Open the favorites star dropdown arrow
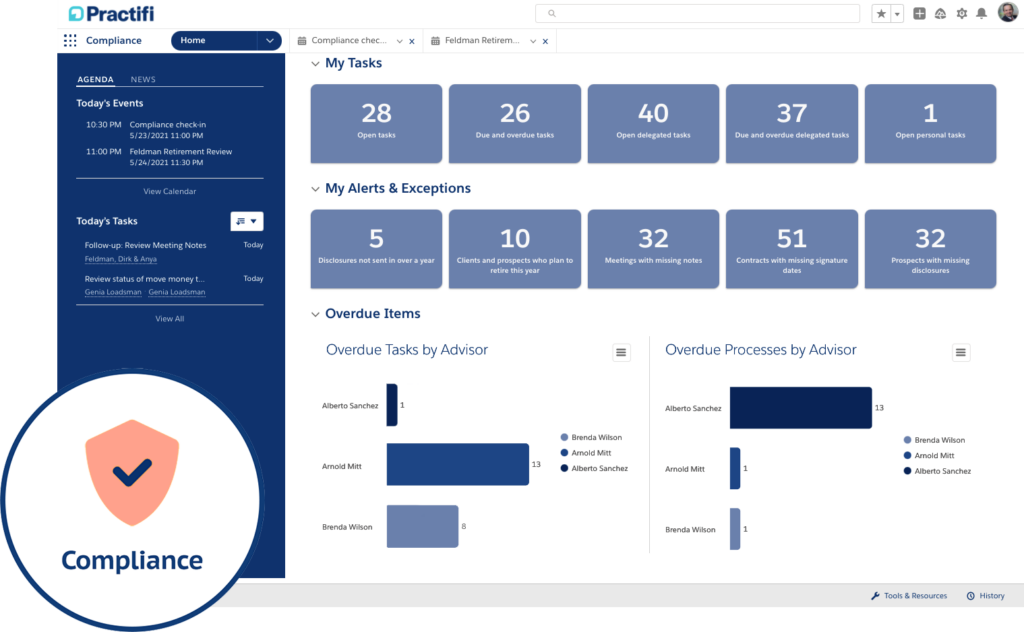 (x=895, y=14)
